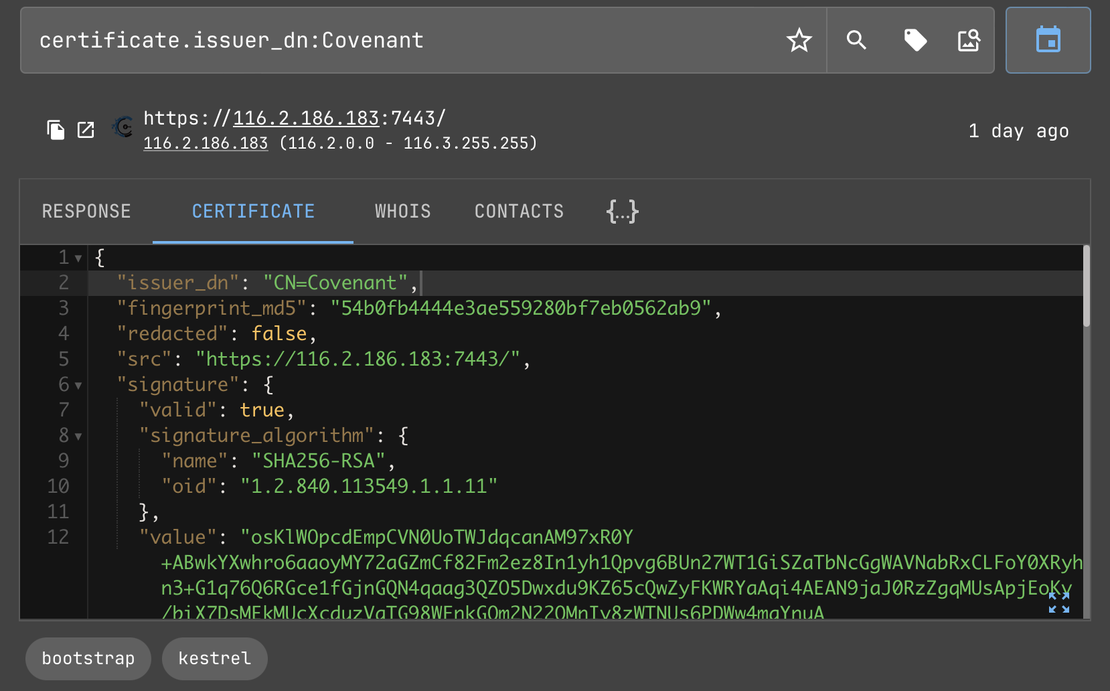This screenshot has width=1110, height=691.
Task: View the CONTACTS tab
Action: tap(519, 211)
